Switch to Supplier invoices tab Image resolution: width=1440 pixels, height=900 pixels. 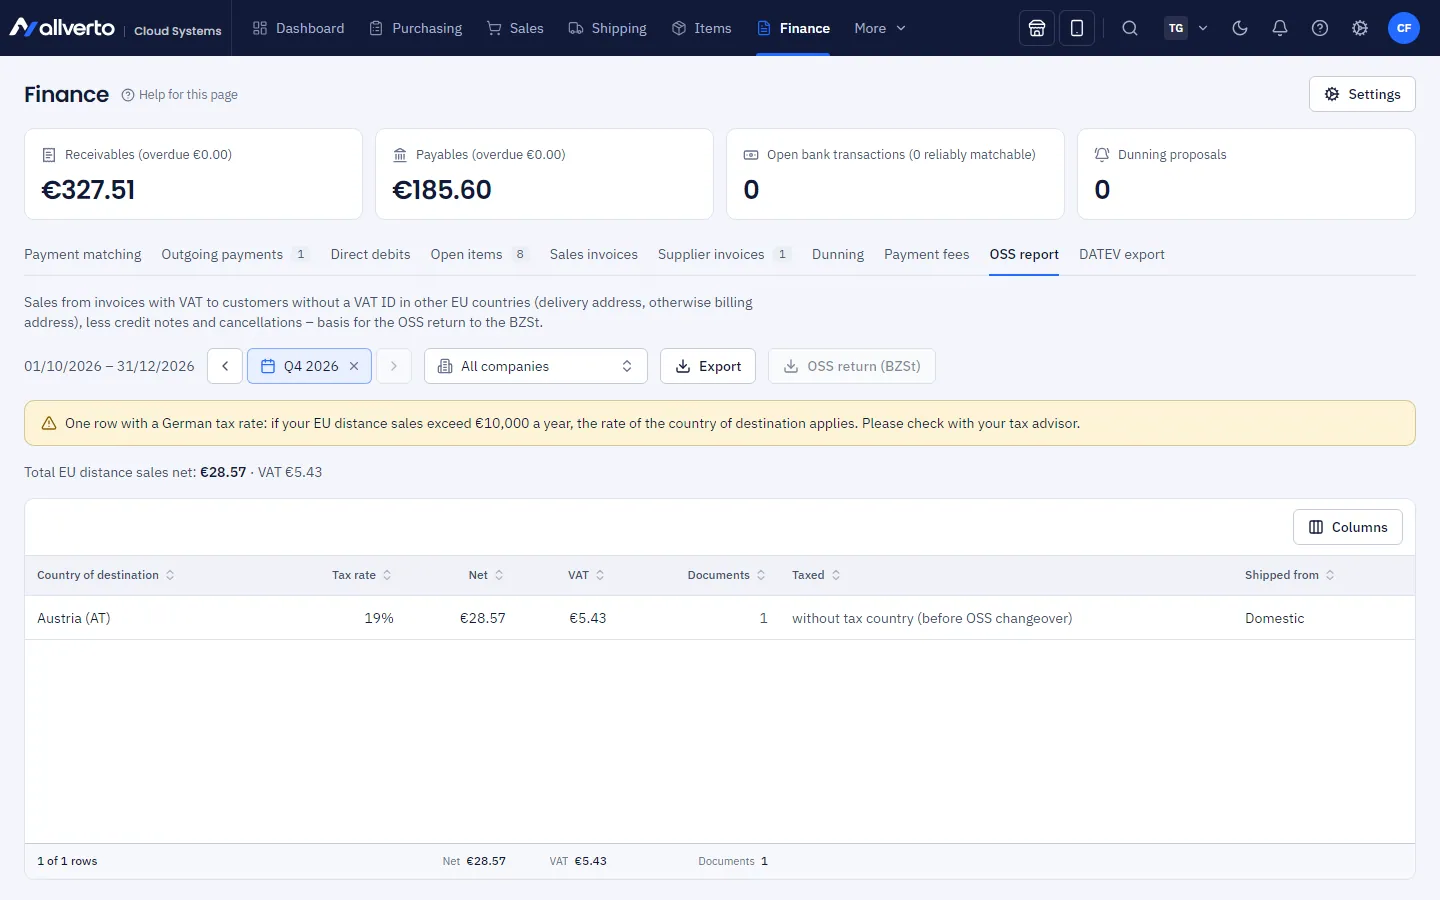[x=724, y=254]
